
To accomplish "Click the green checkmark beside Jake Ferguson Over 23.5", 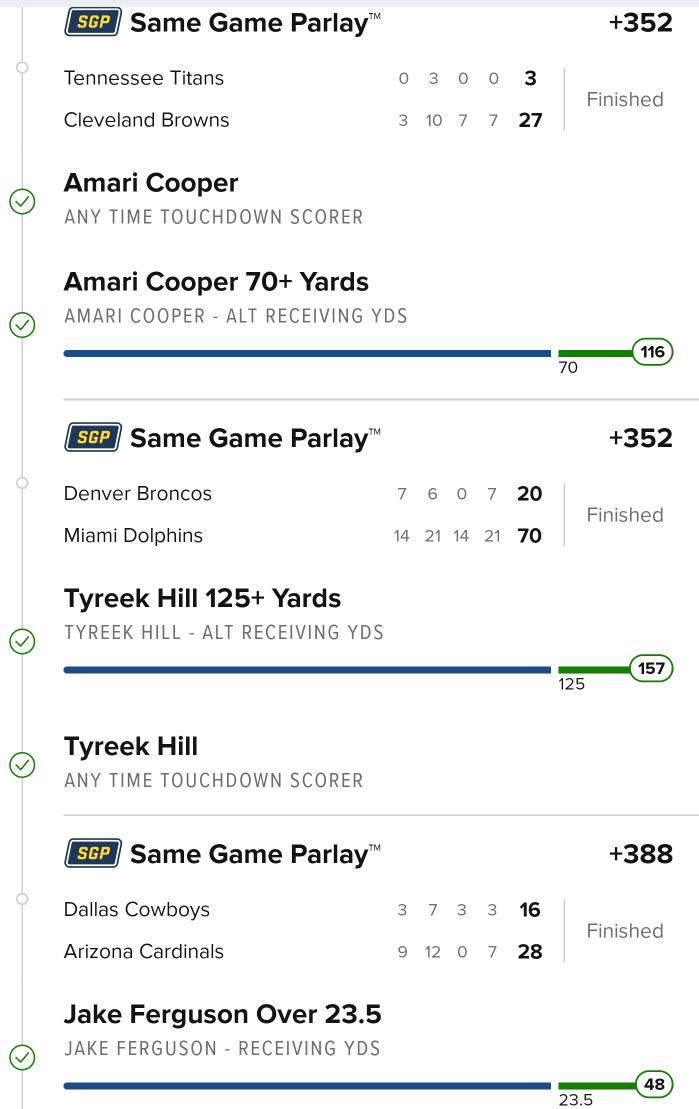I will (22, 1057).
